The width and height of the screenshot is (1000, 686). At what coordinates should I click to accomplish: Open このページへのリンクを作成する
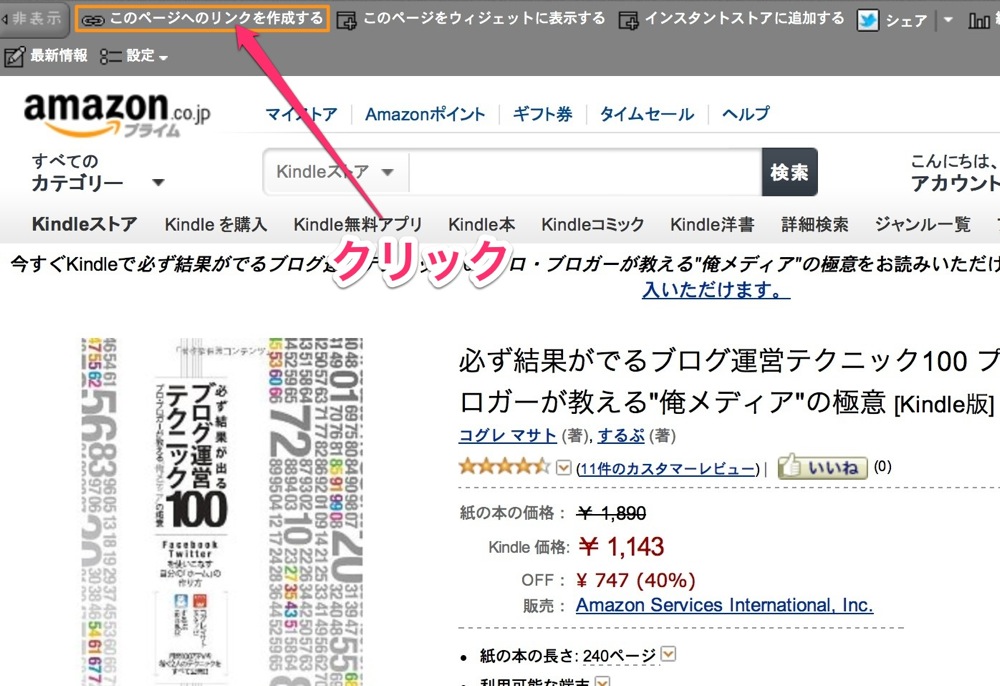202,18
